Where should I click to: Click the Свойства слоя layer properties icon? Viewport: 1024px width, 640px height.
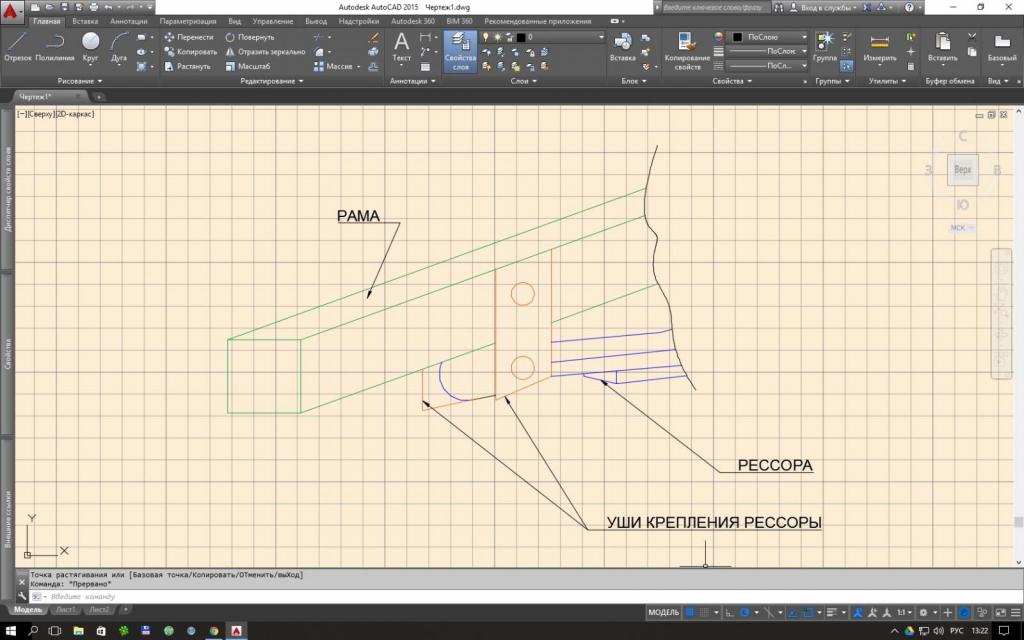point(460,50)
